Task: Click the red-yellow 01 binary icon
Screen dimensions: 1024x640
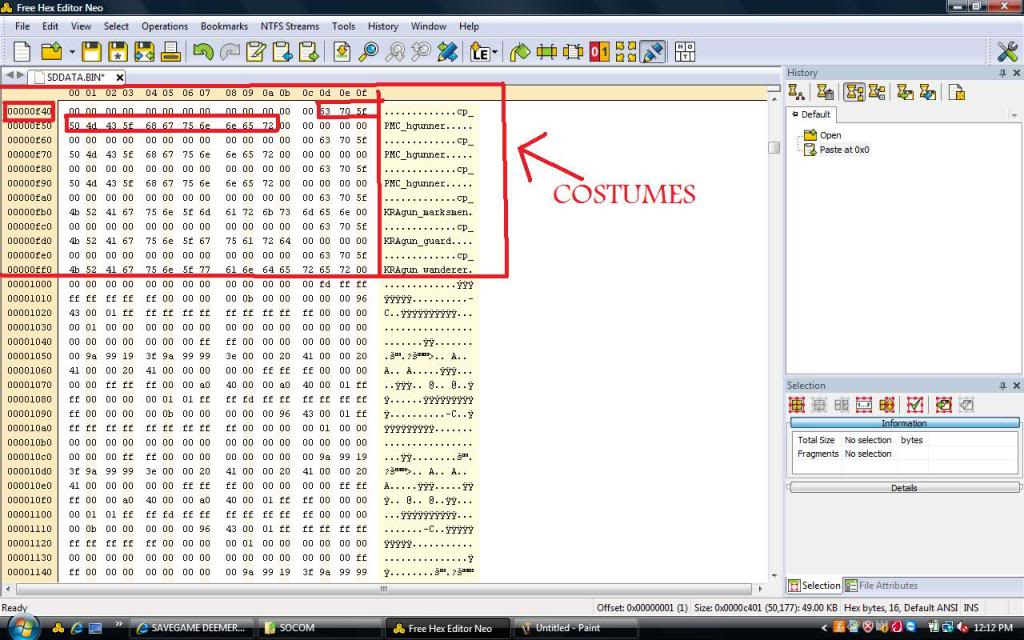Action: pos(600,52)
